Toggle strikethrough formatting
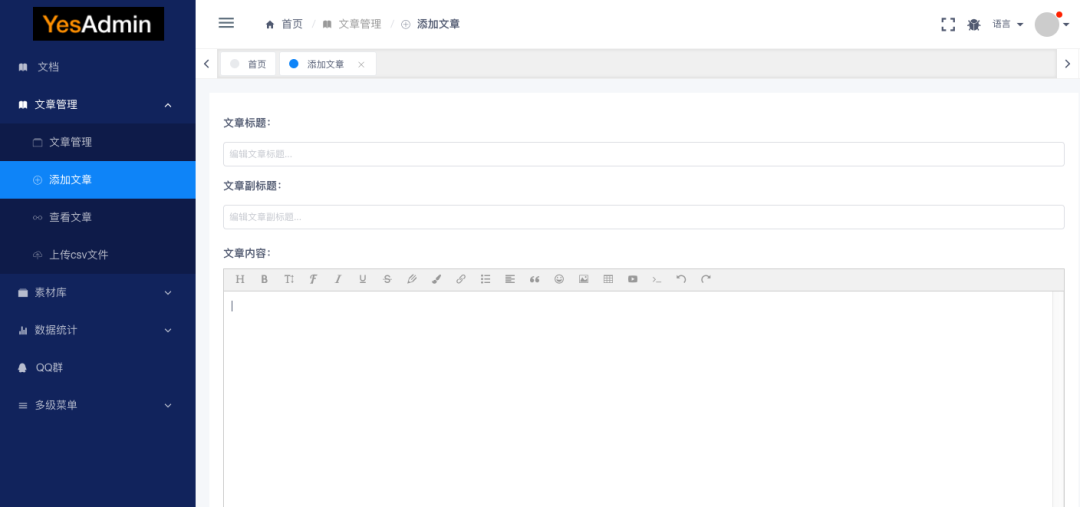Viewport: 1080px width, 507px height. (x=387, y=279)
